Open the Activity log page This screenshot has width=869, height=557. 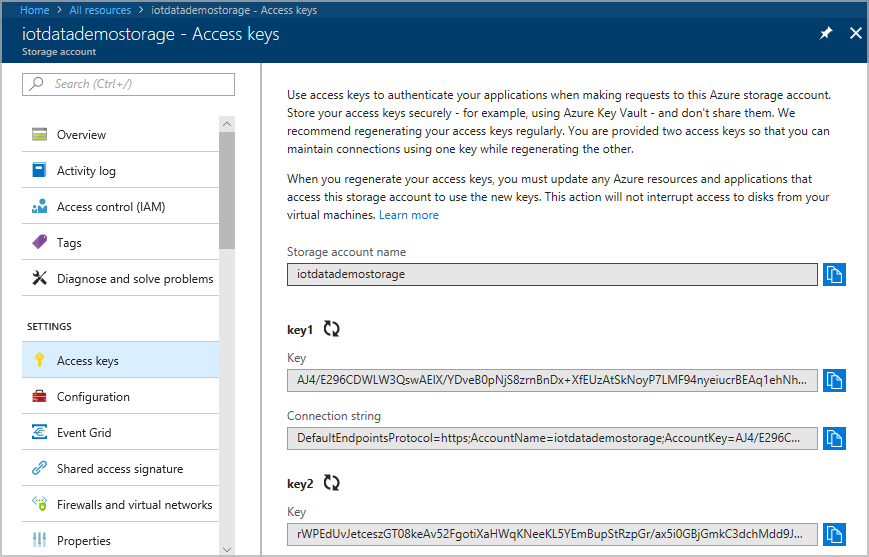[86, 171]
